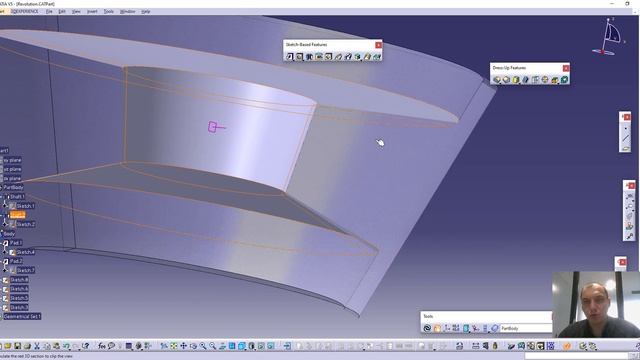The image size is (640, 360).
Task: Open the Tools menu
Action: point(109,11)
